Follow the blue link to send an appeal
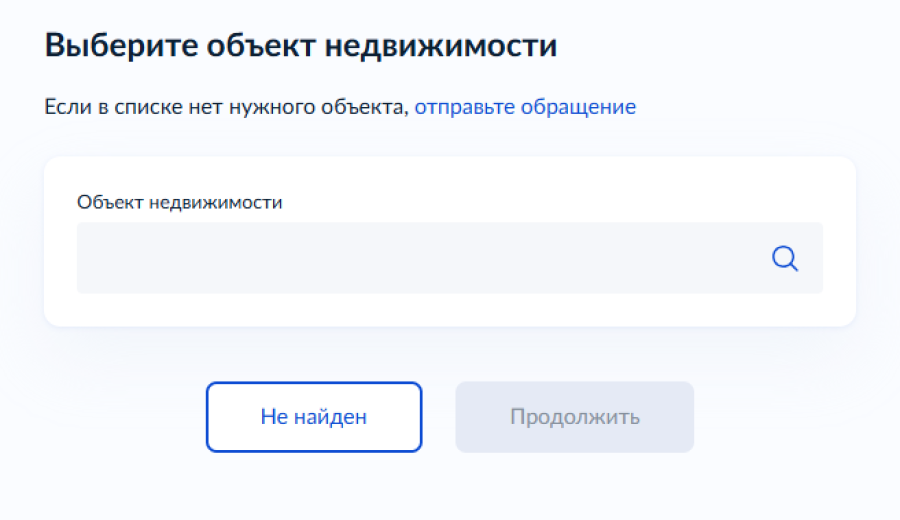 [525, 107]
